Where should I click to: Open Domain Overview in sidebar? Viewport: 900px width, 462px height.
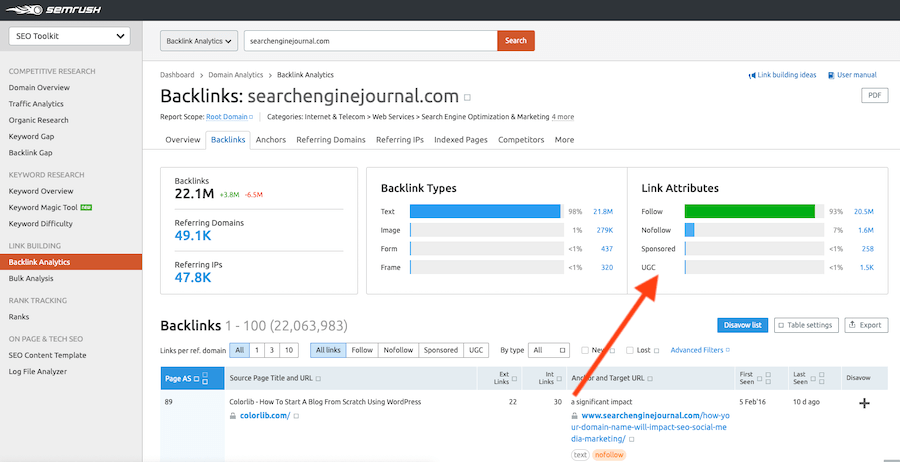point(39,88)
